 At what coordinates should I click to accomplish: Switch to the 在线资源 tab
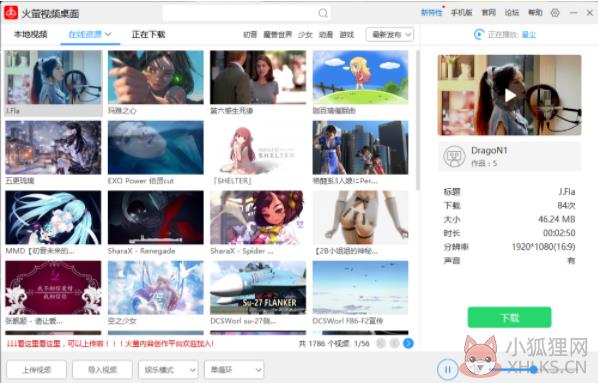tap(90, 34)
